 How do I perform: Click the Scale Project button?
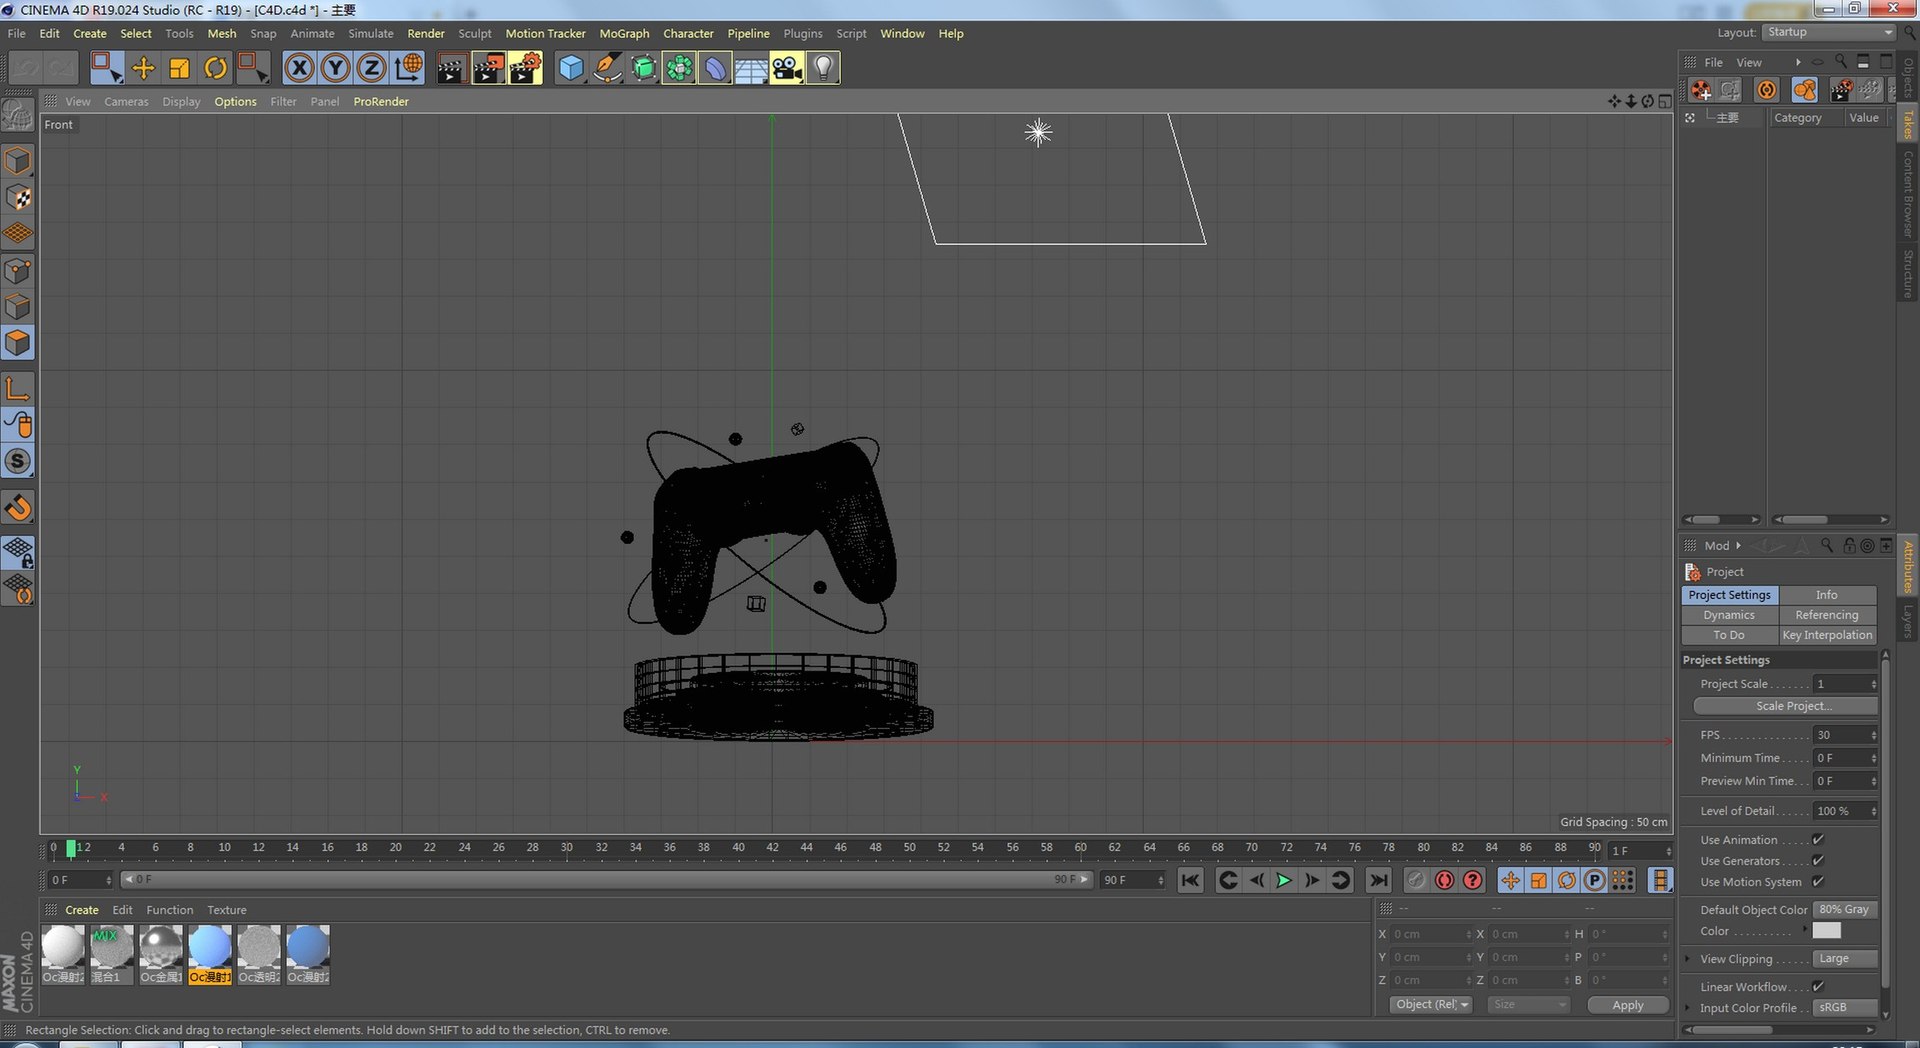coord(1785,706)
